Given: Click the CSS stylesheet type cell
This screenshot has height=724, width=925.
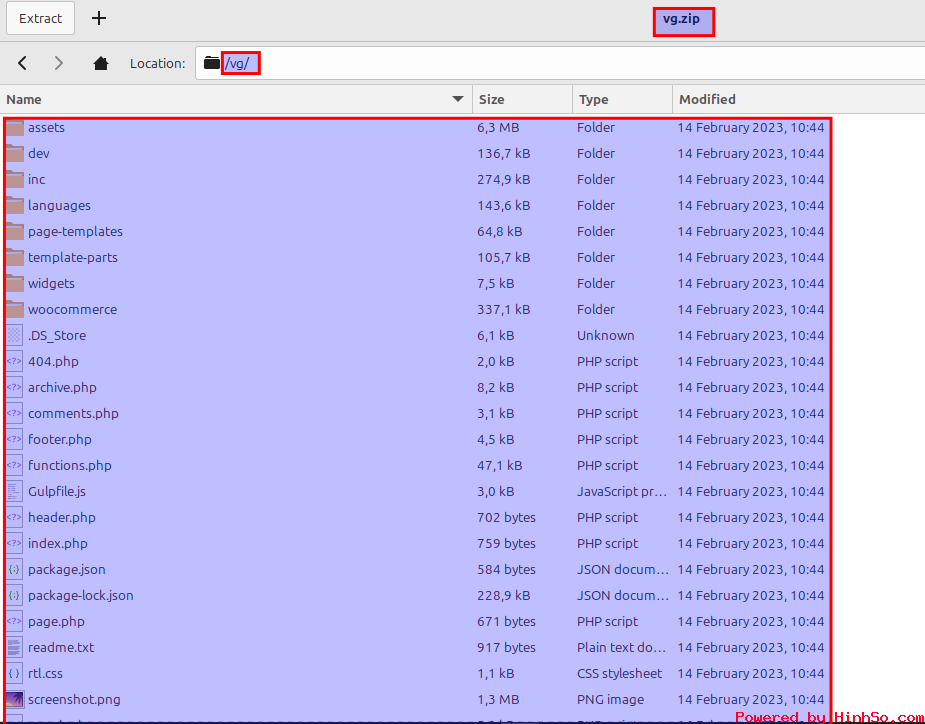Looking at the screenshot, I should (x=619, y=673).
